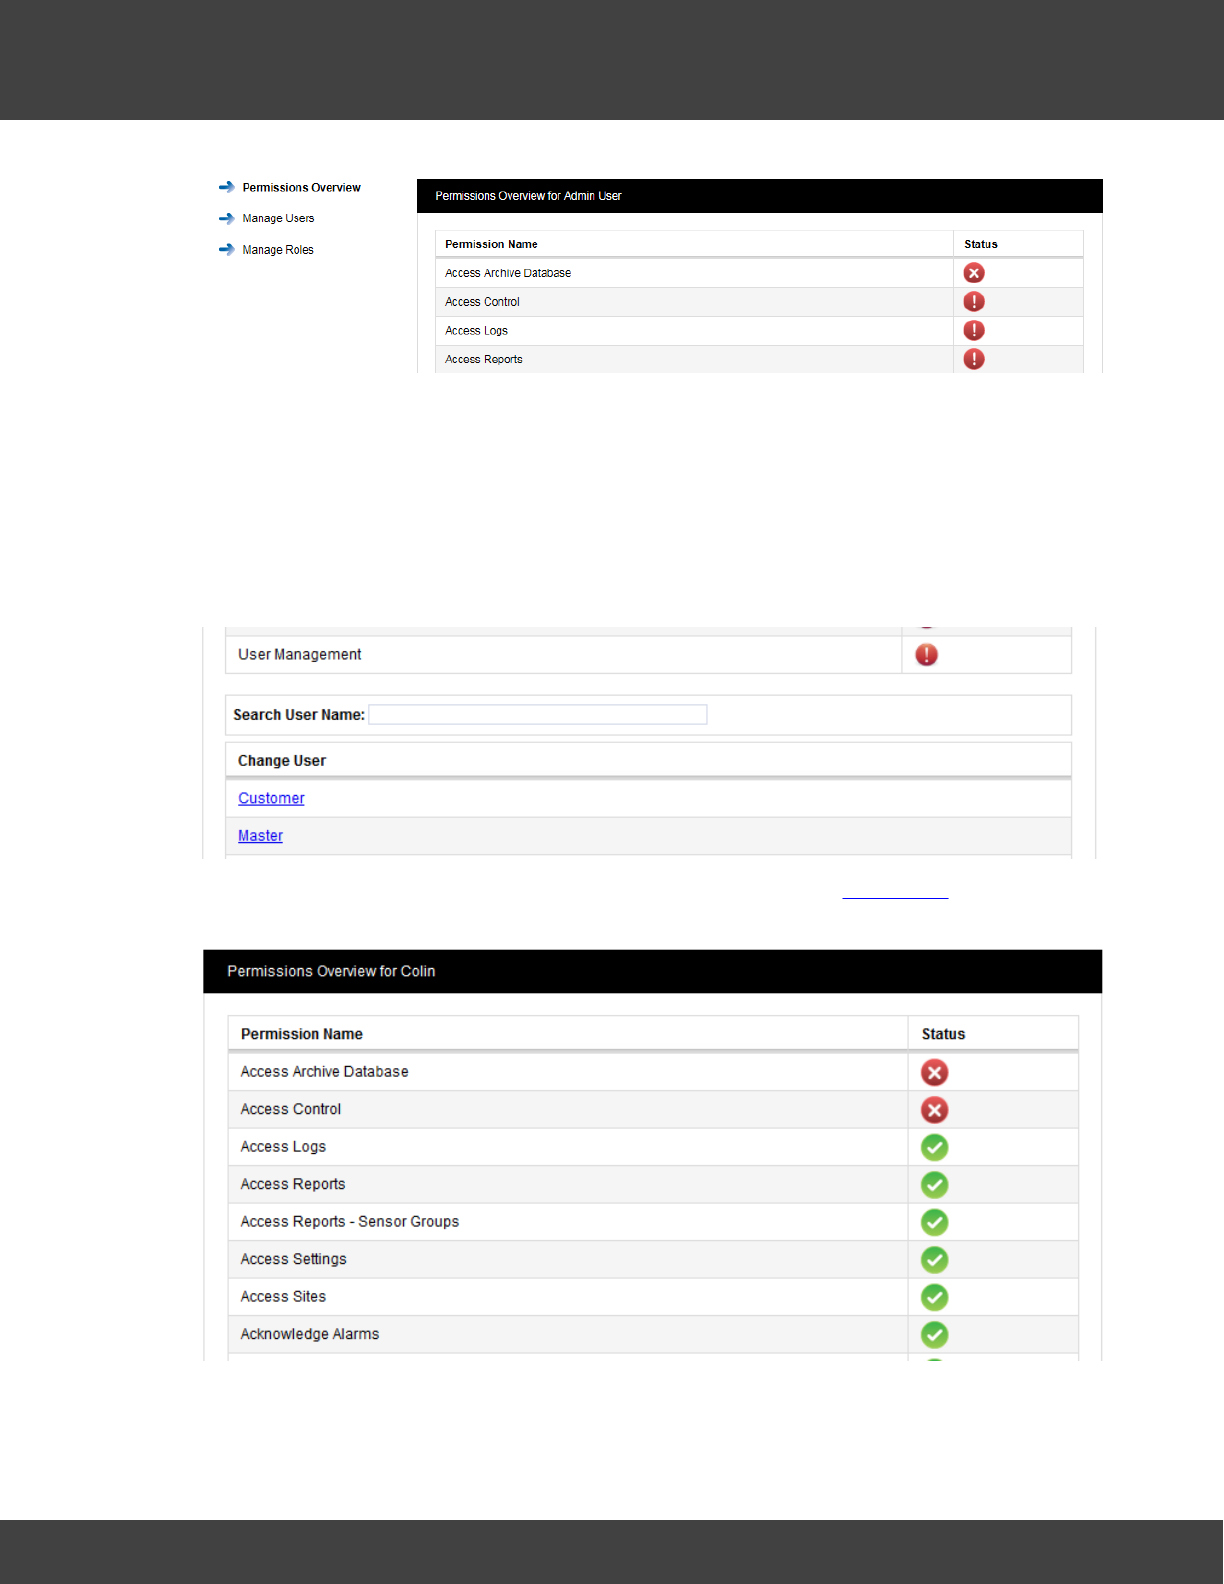Click the Search User Name input field
Screen dimensions: 1224x1584
pyautogui.click(x=538, y=714)
